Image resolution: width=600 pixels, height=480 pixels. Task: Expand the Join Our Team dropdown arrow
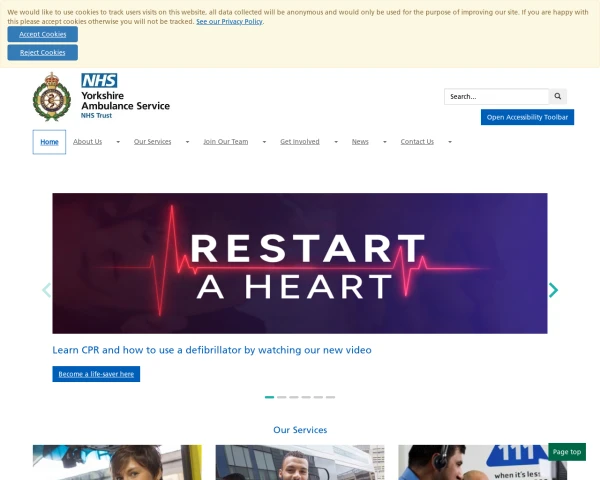coord(264,142)
